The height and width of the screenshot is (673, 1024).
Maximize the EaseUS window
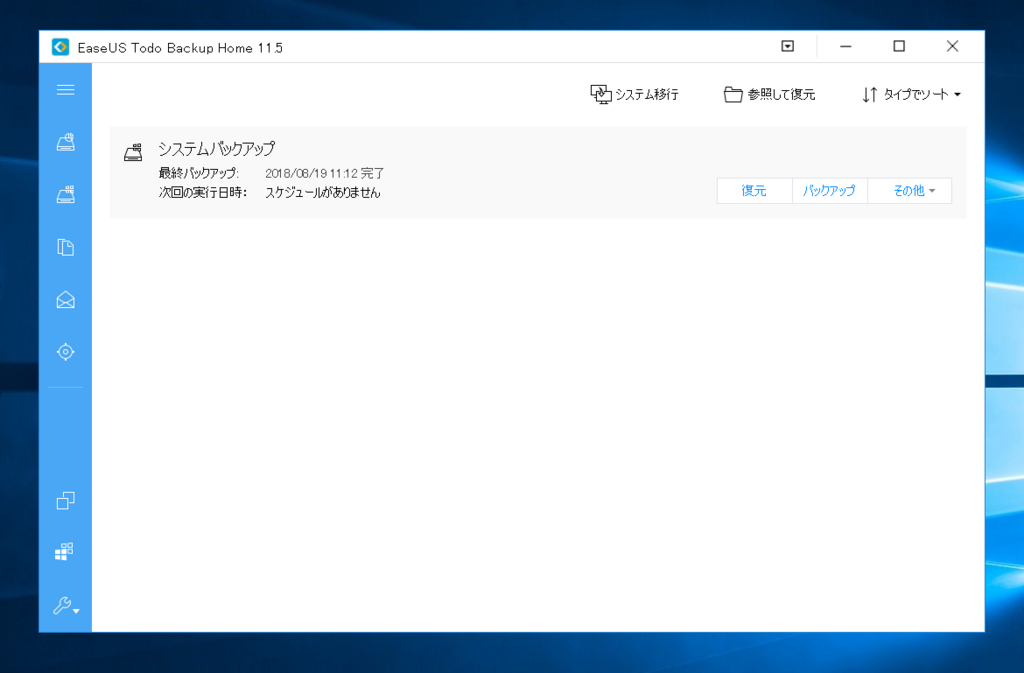(x=899, y=46)
